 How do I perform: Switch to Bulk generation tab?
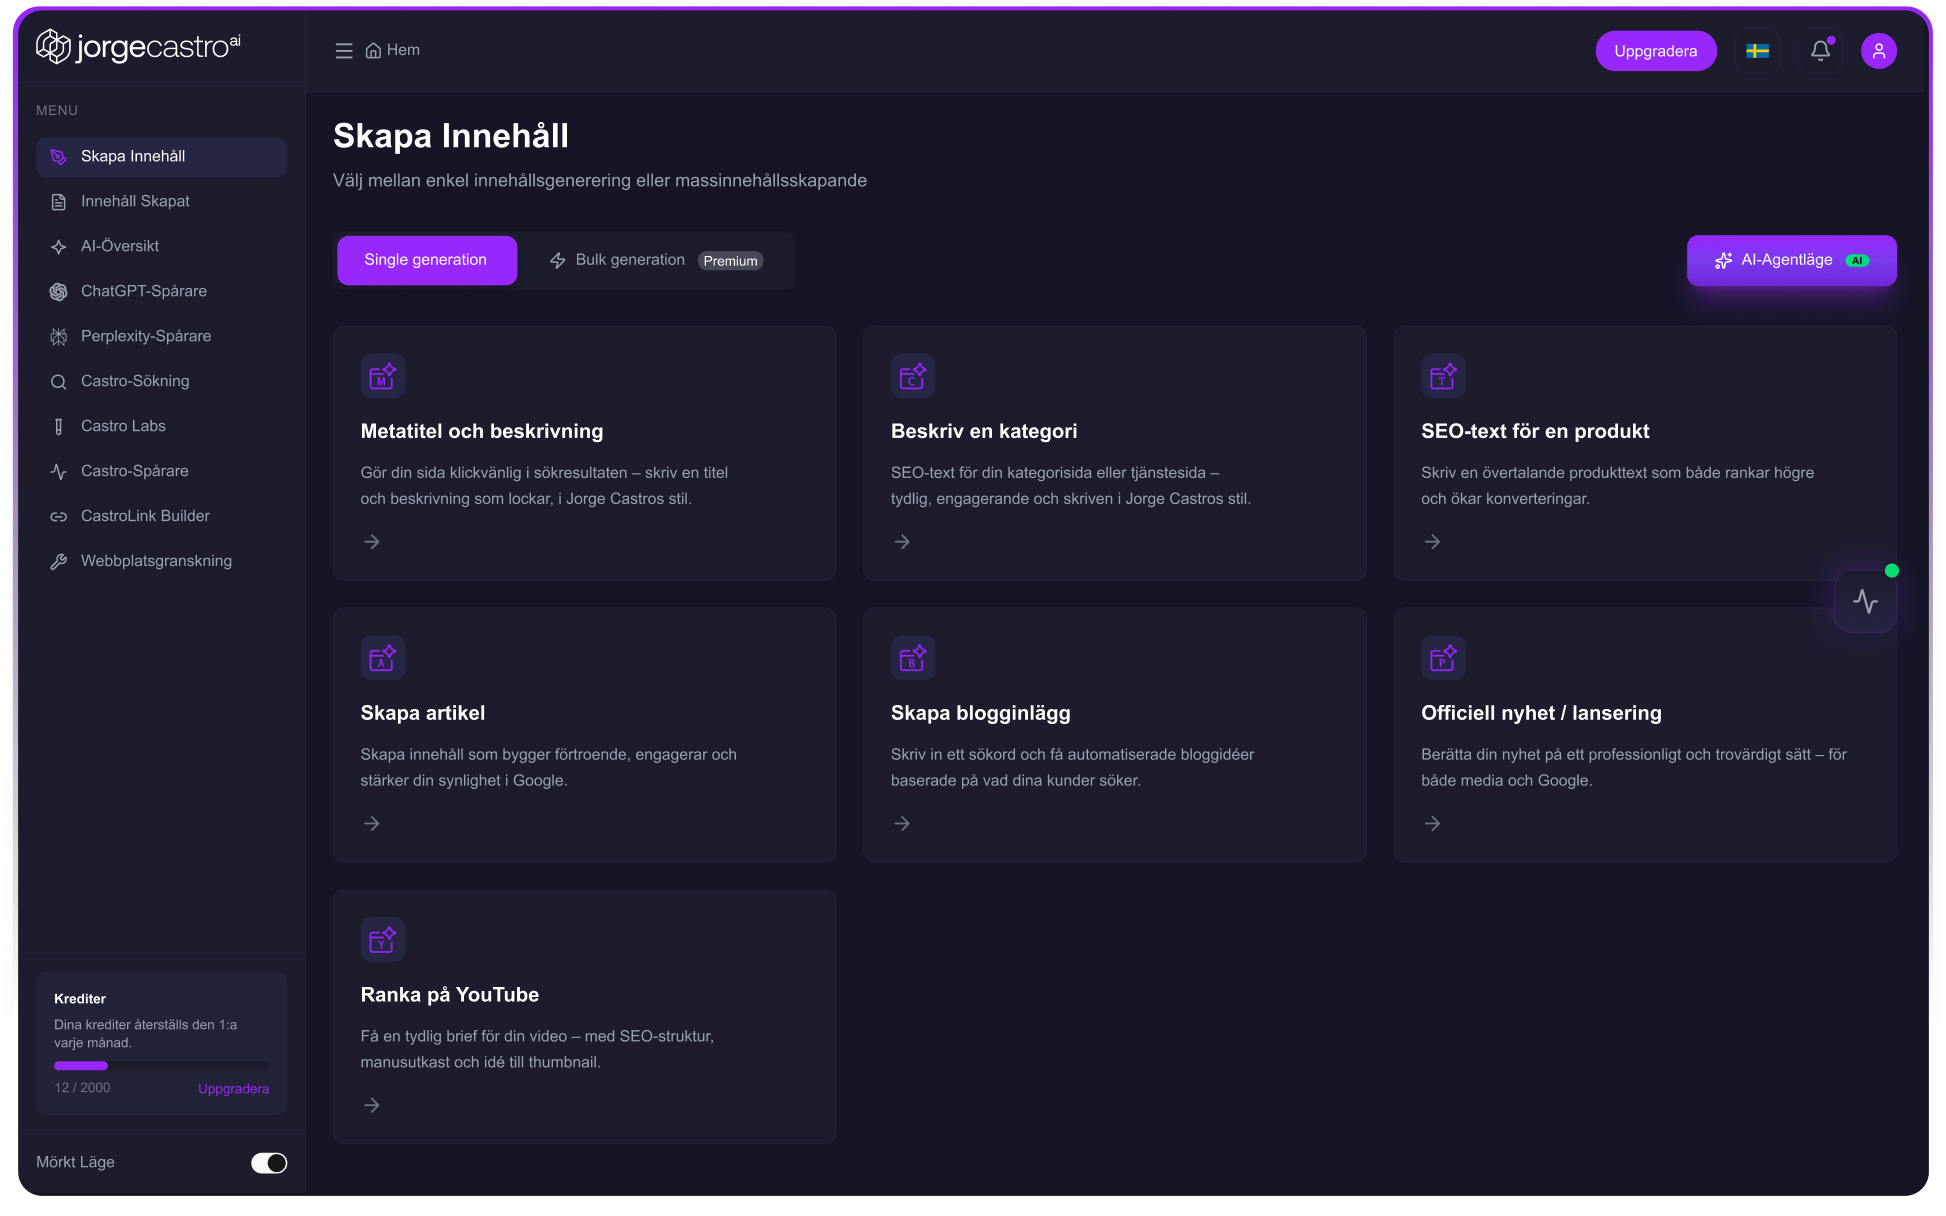[x=656, y=260]
